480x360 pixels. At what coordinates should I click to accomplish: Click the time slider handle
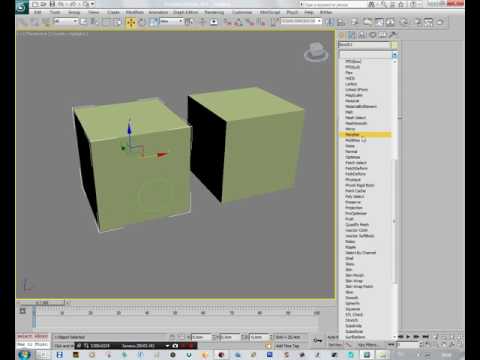pyautogui.click(x=42, y=303)
